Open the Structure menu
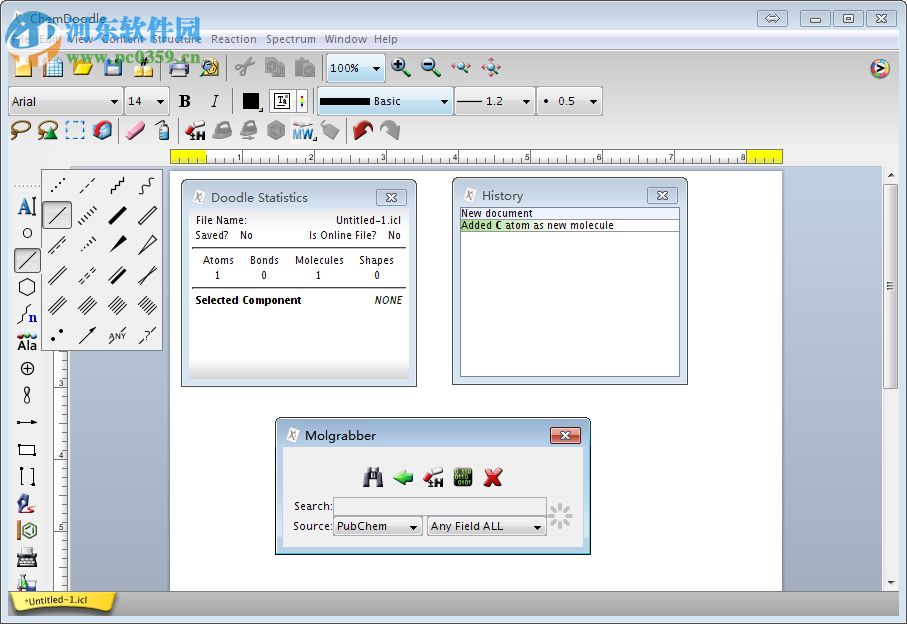Screen dimensions: 907x624 point(176,39)
